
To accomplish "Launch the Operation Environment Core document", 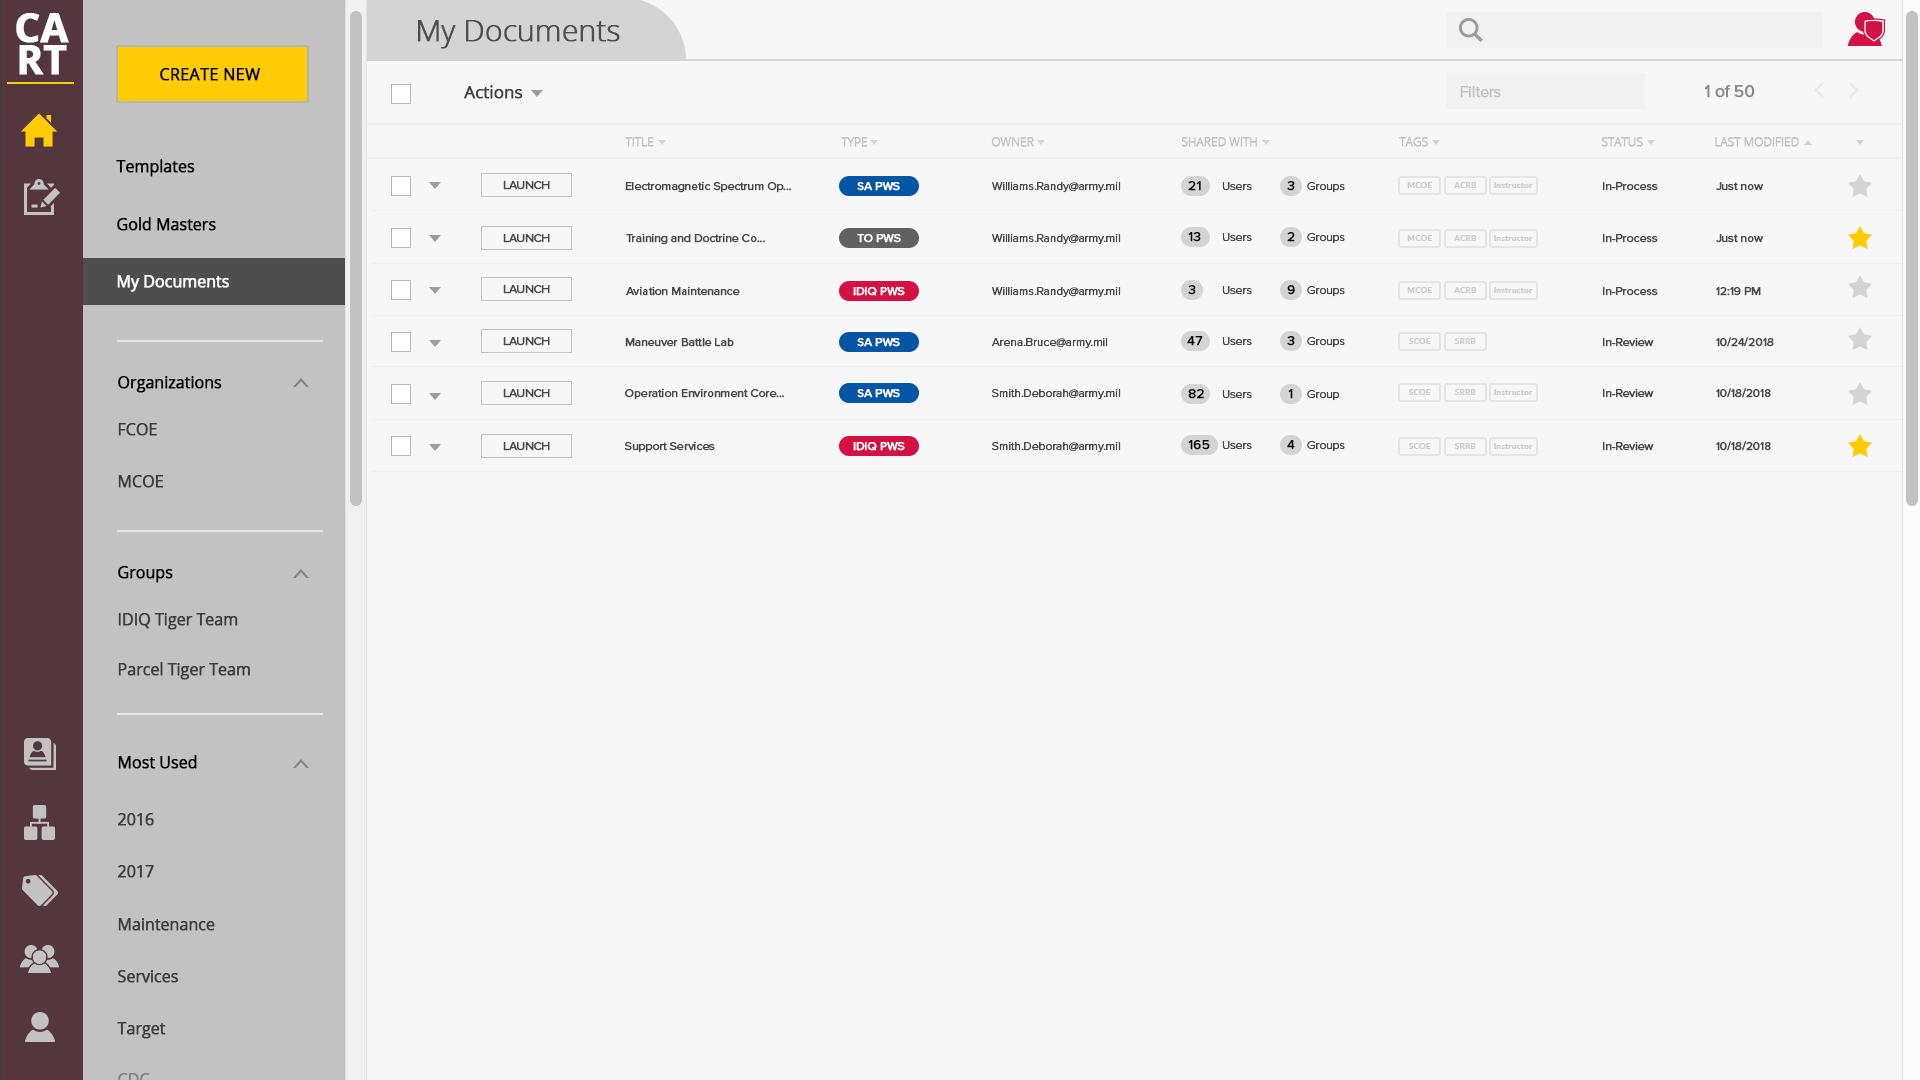I will 526,393.
